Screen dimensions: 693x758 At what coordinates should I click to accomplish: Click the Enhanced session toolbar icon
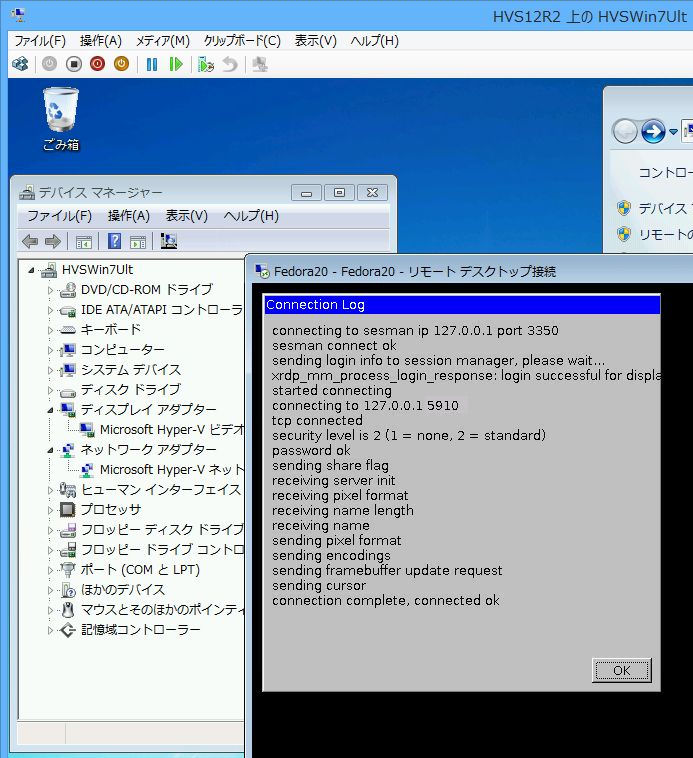click(260, 64)
